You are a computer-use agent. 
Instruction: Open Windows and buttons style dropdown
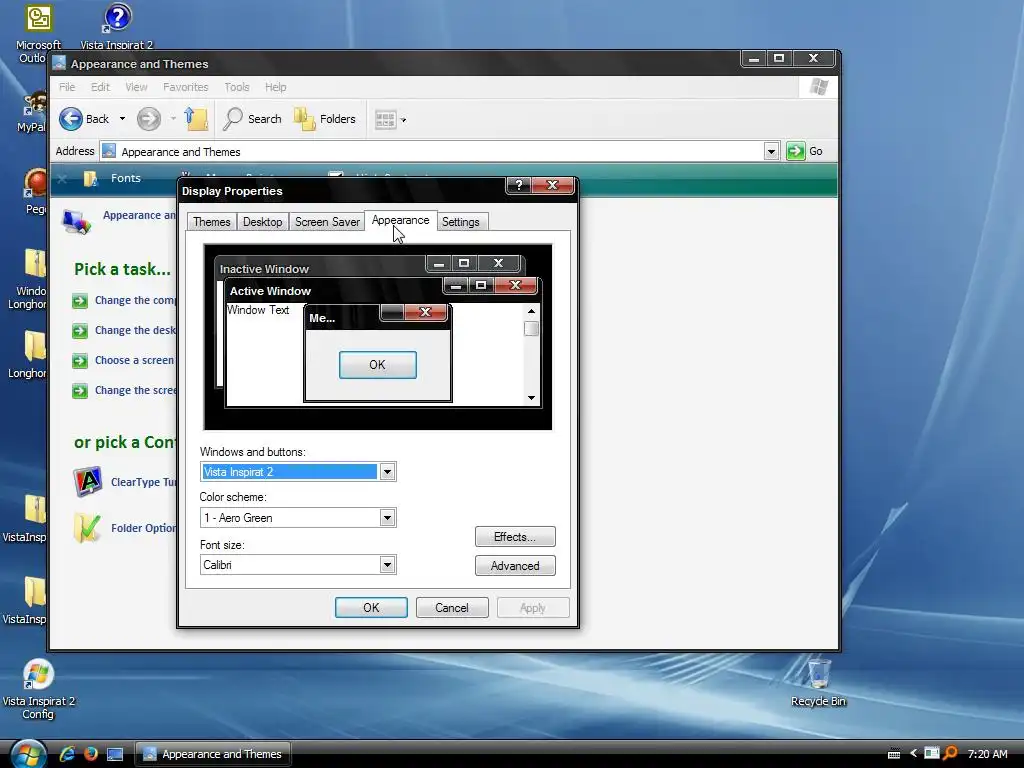(x=387, y=472)
